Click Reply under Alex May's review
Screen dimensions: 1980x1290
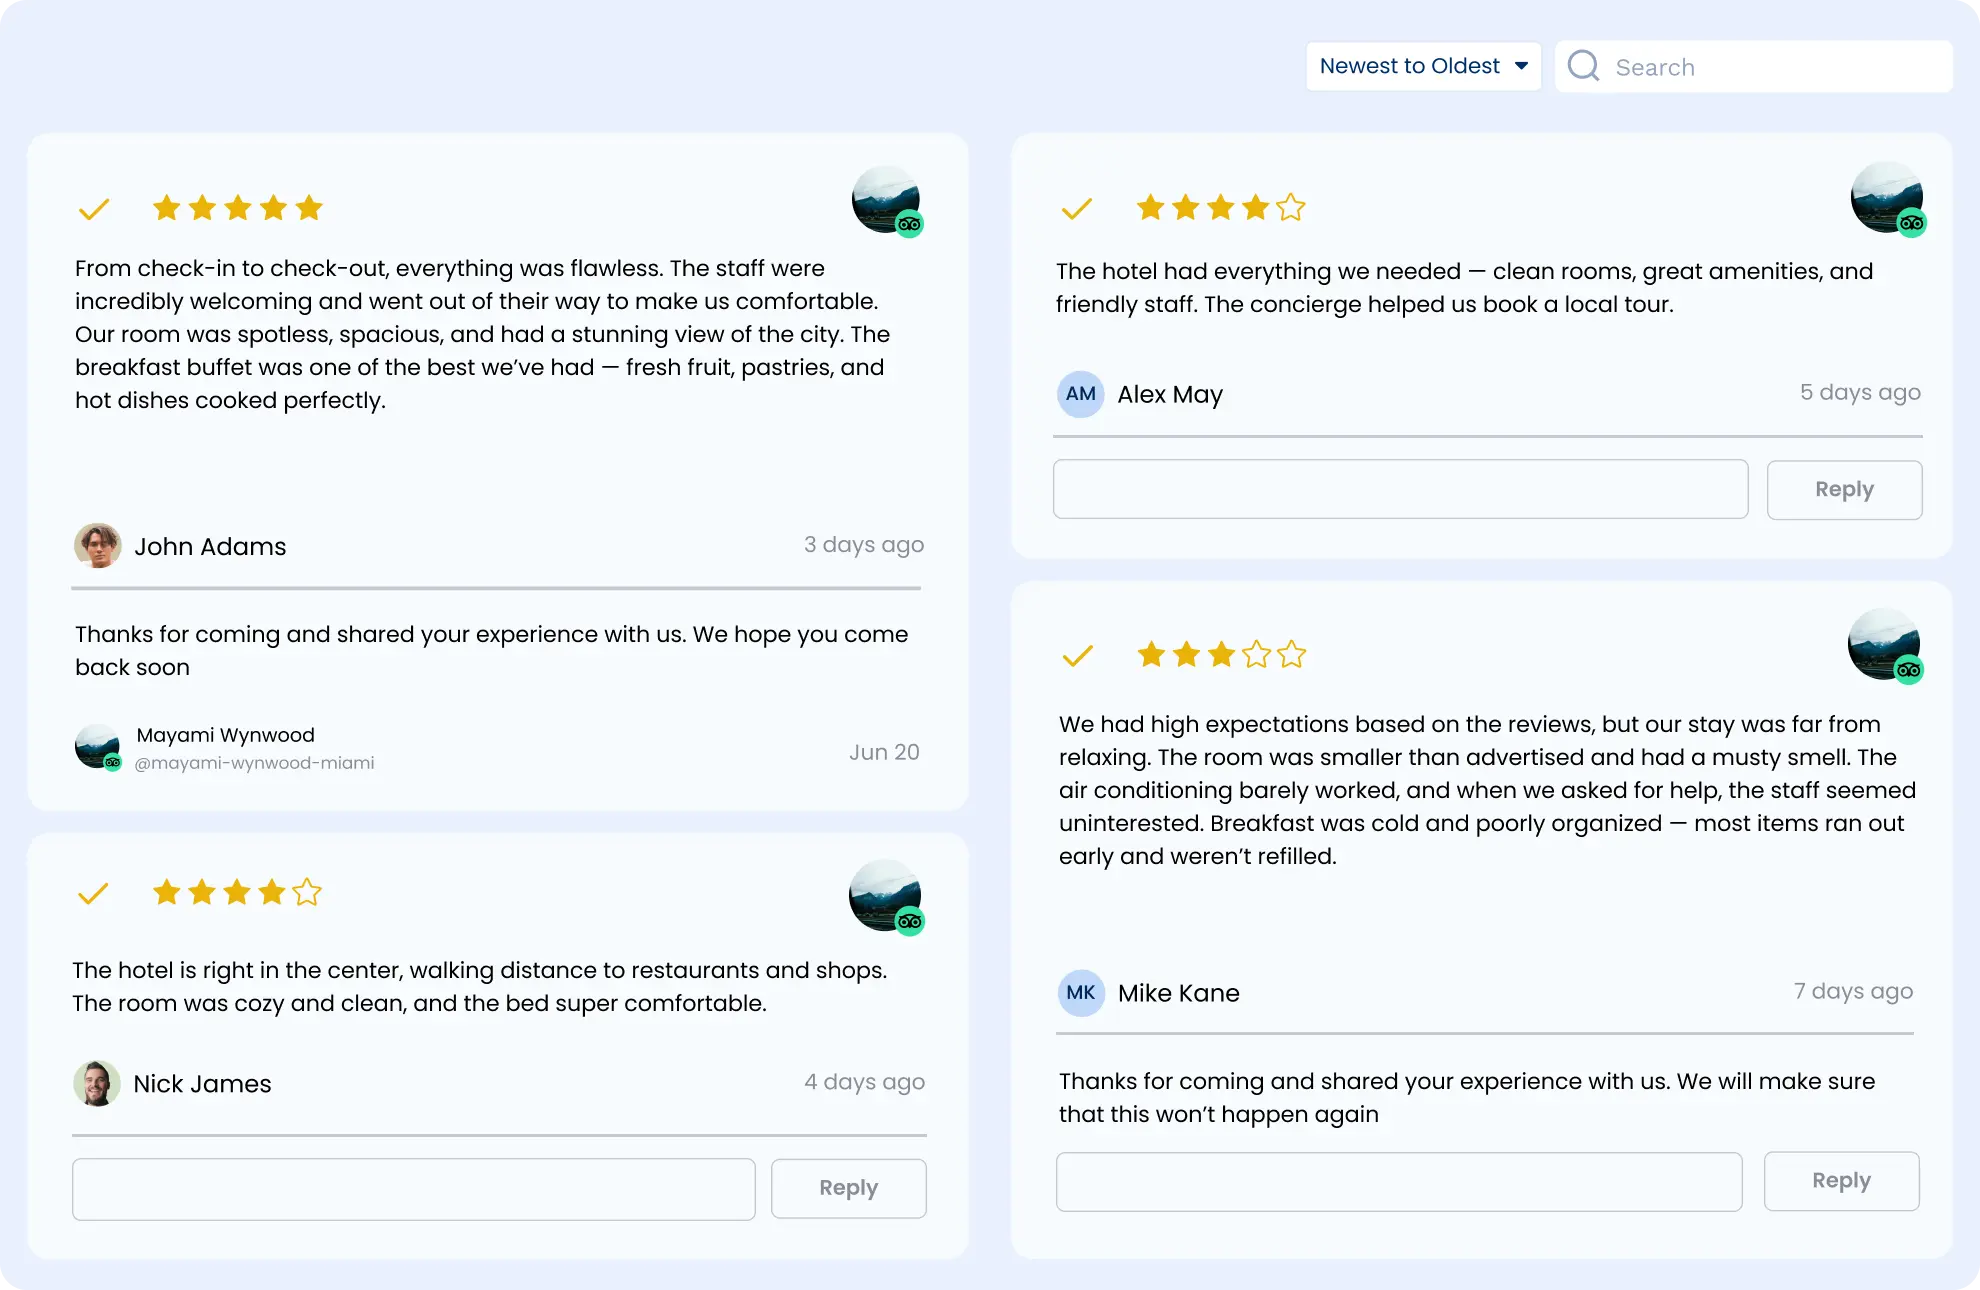point(1844,489)
